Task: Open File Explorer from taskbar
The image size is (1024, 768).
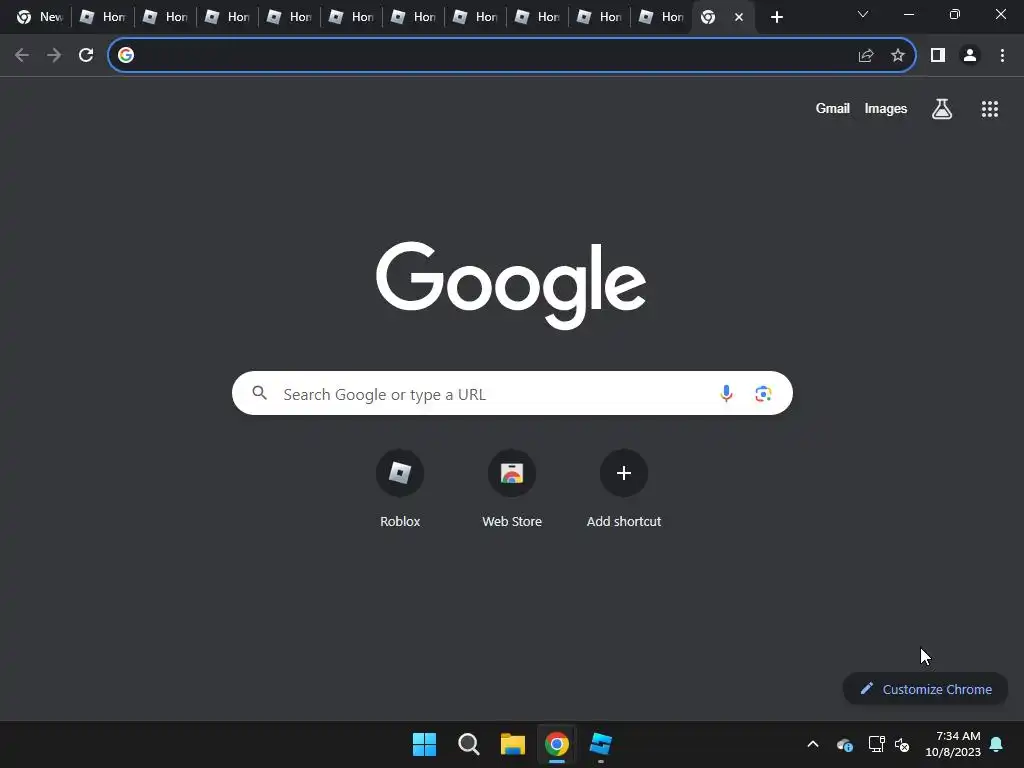Action: [513, 744]
